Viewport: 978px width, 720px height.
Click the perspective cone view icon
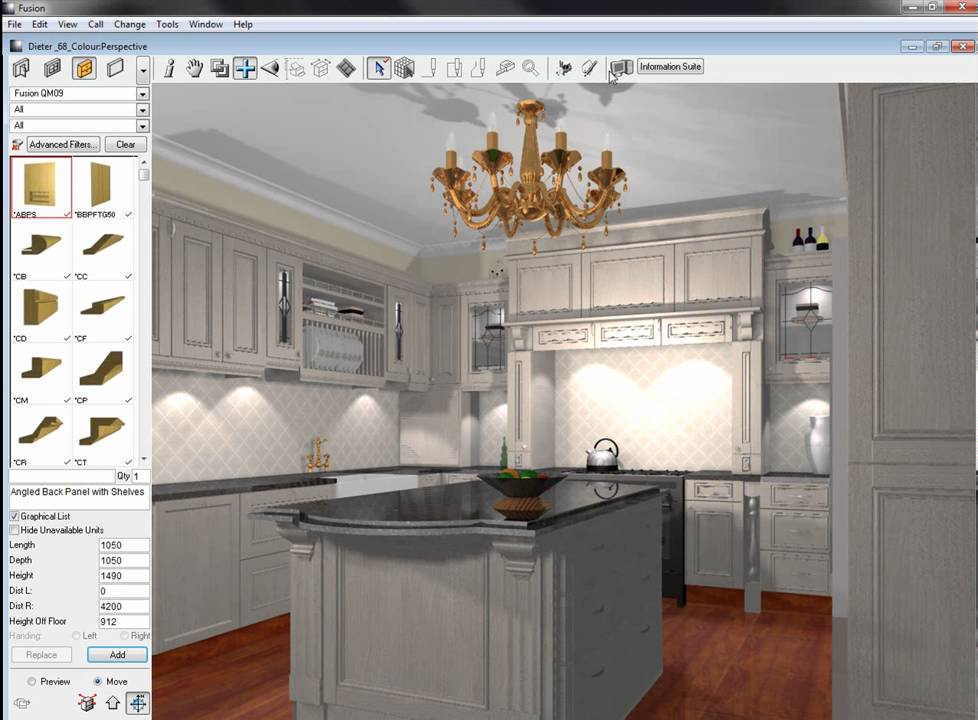(x=270, y=68)
